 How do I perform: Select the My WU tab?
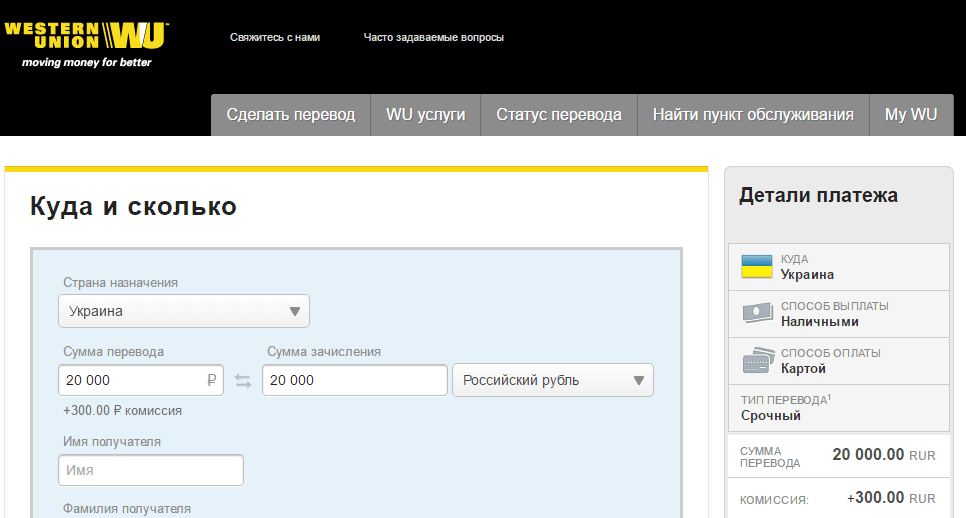click(910, 115)
